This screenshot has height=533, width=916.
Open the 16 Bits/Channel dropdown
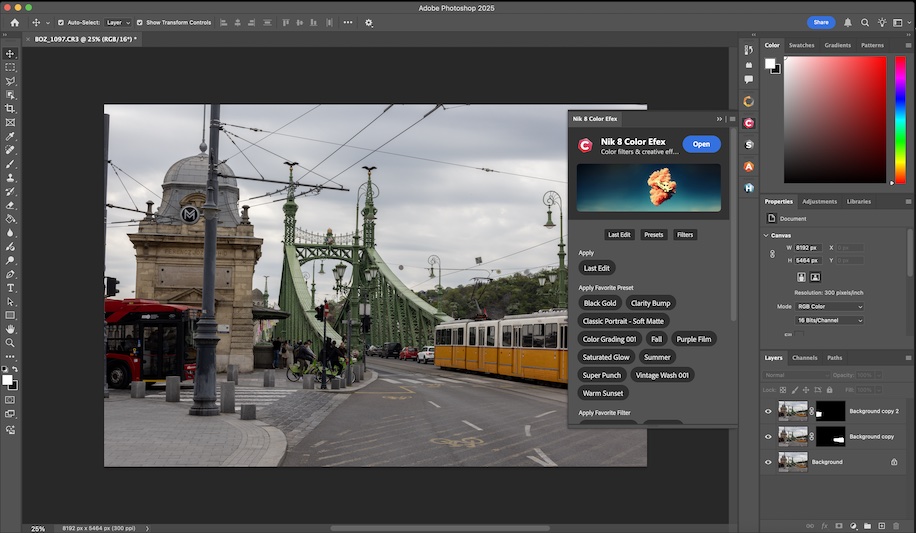click(x=828, y=320)
